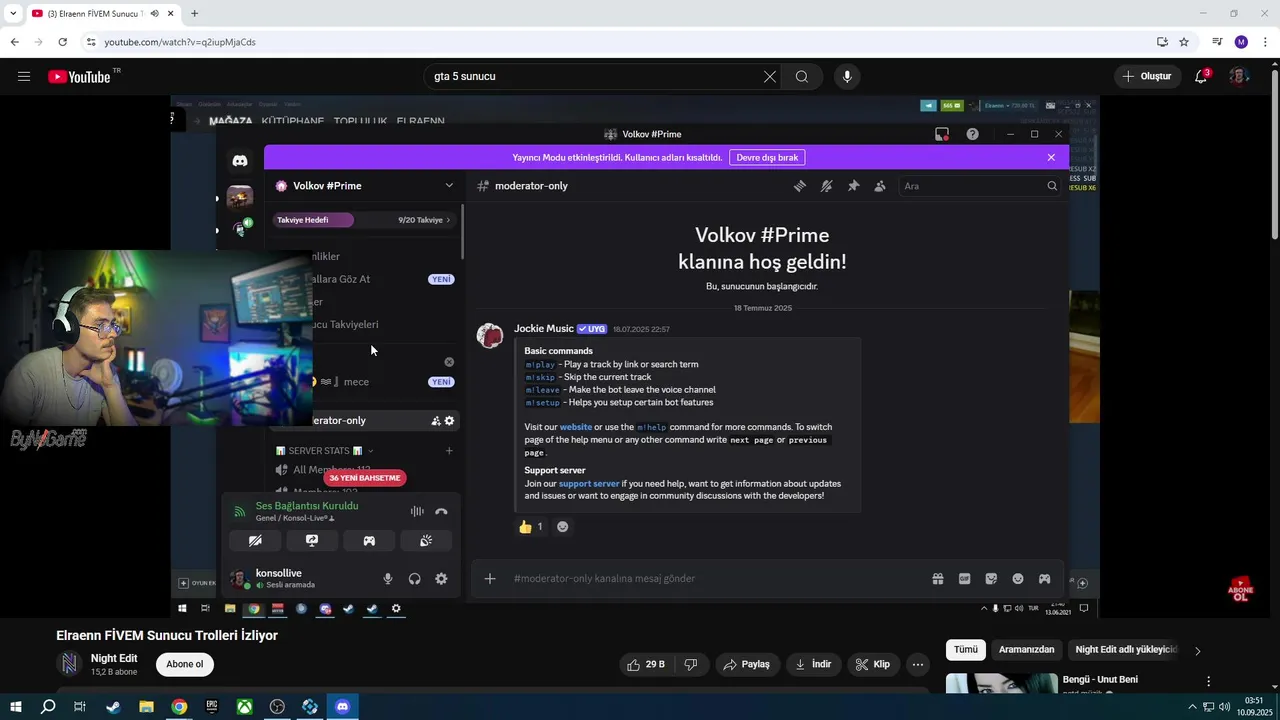Share your screen in voice panel
The width and height of the screenshot is (1280, 720).
click(312, 540)
